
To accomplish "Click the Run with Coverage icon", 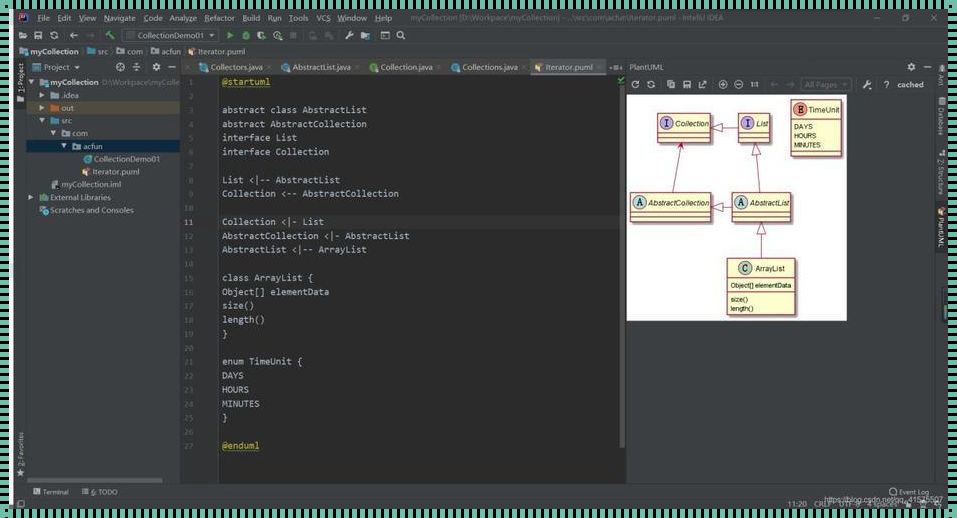I will 261,35.
